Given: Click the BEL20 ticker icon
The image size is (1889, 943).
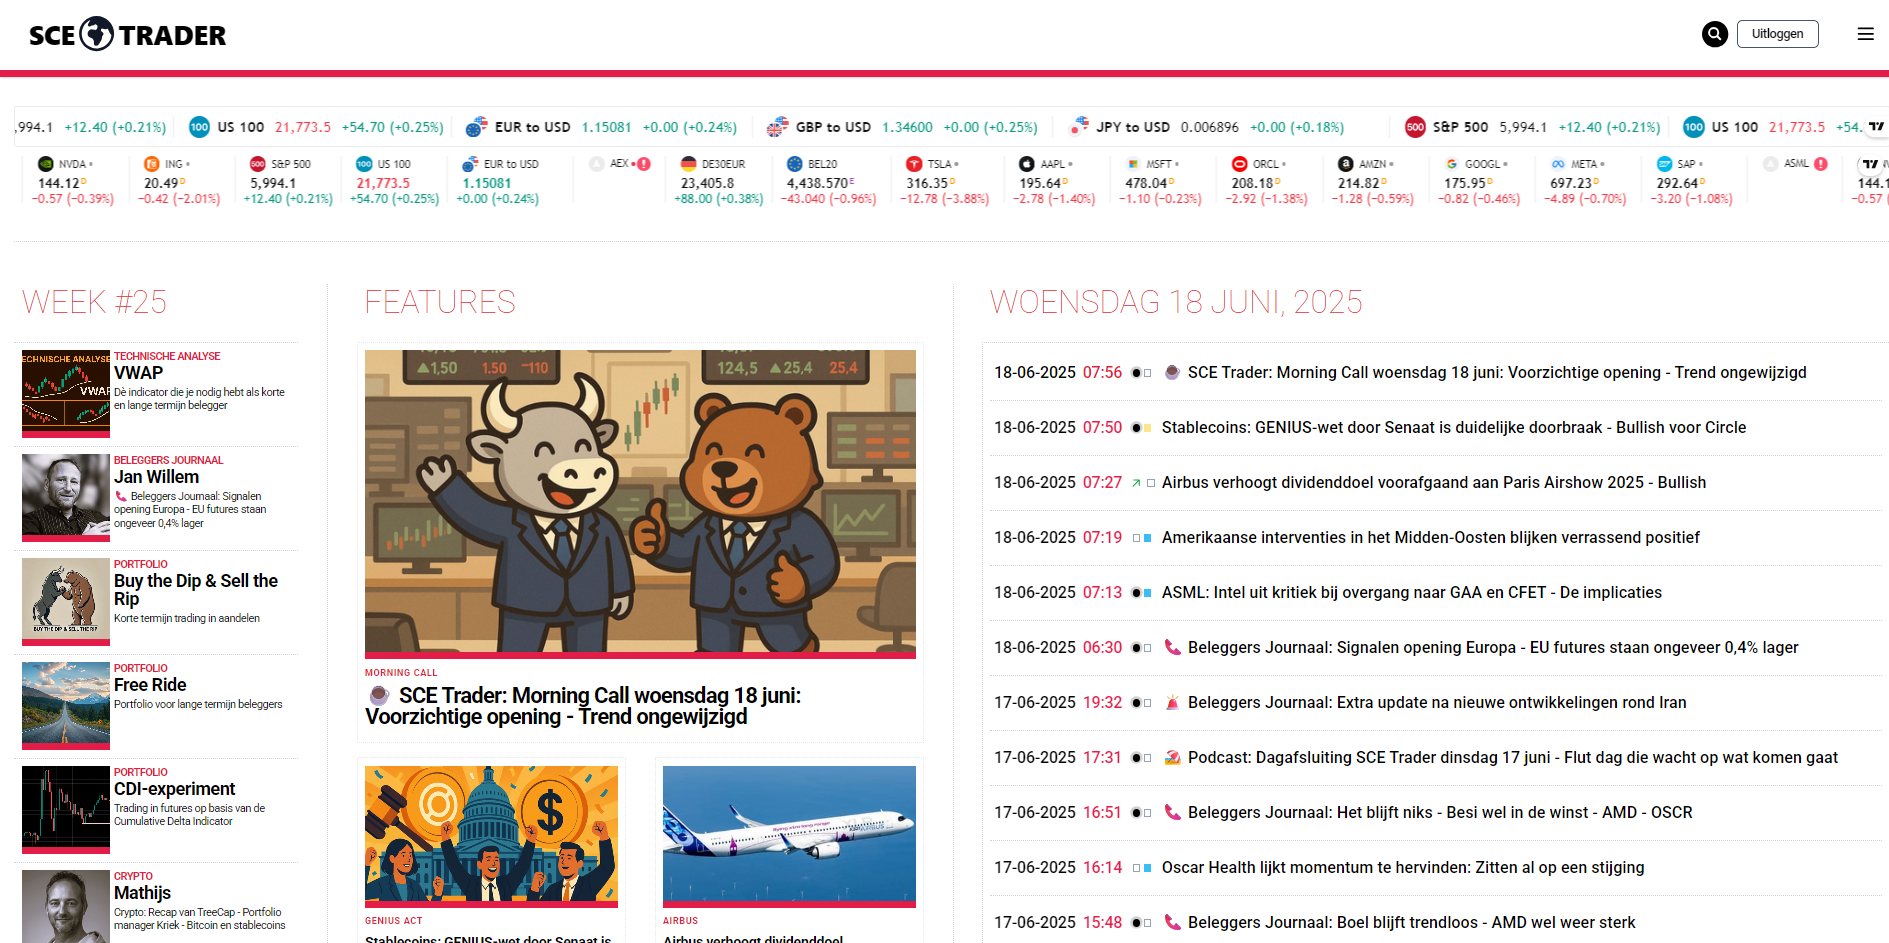Looking at the screenshot, I should point(795,164).
